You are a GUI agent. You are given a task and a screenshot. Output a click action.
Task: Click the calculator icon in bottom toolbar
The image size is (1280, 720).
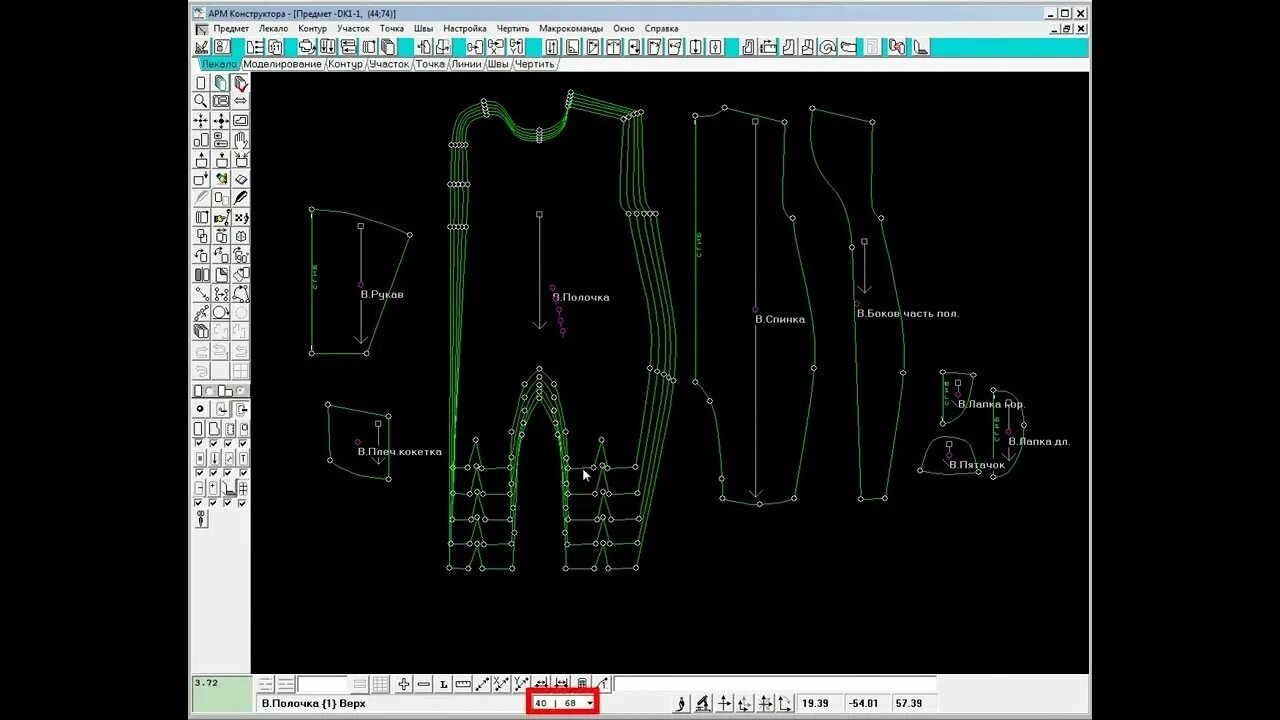point(581,684)
